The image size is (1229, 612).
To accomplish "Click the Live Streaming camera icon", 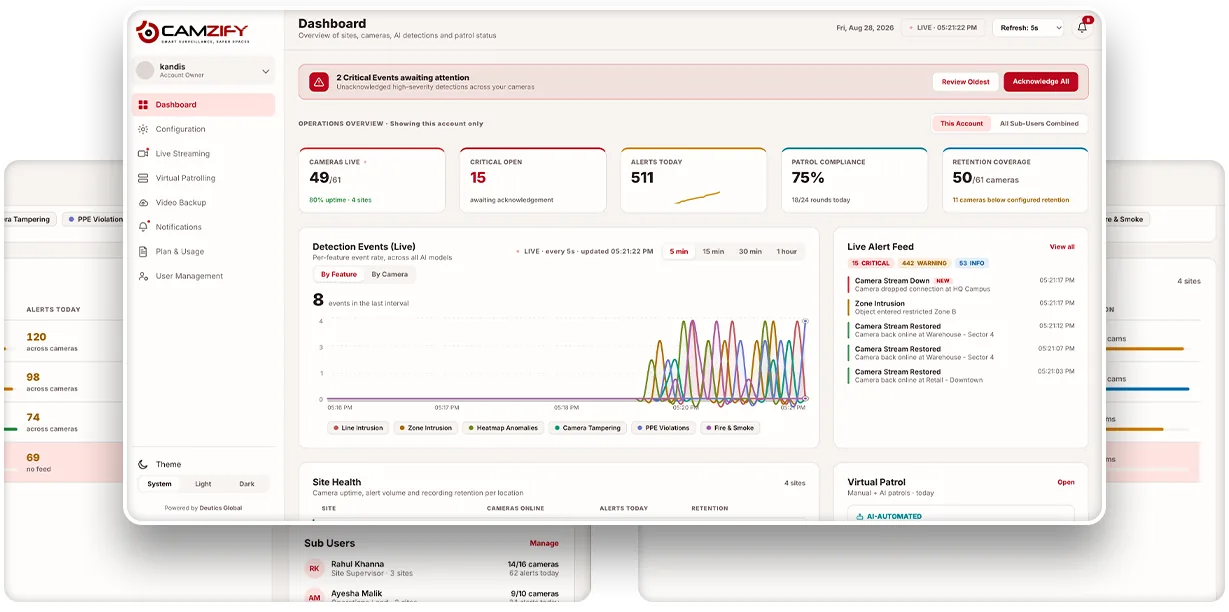I will click(143, 154).
